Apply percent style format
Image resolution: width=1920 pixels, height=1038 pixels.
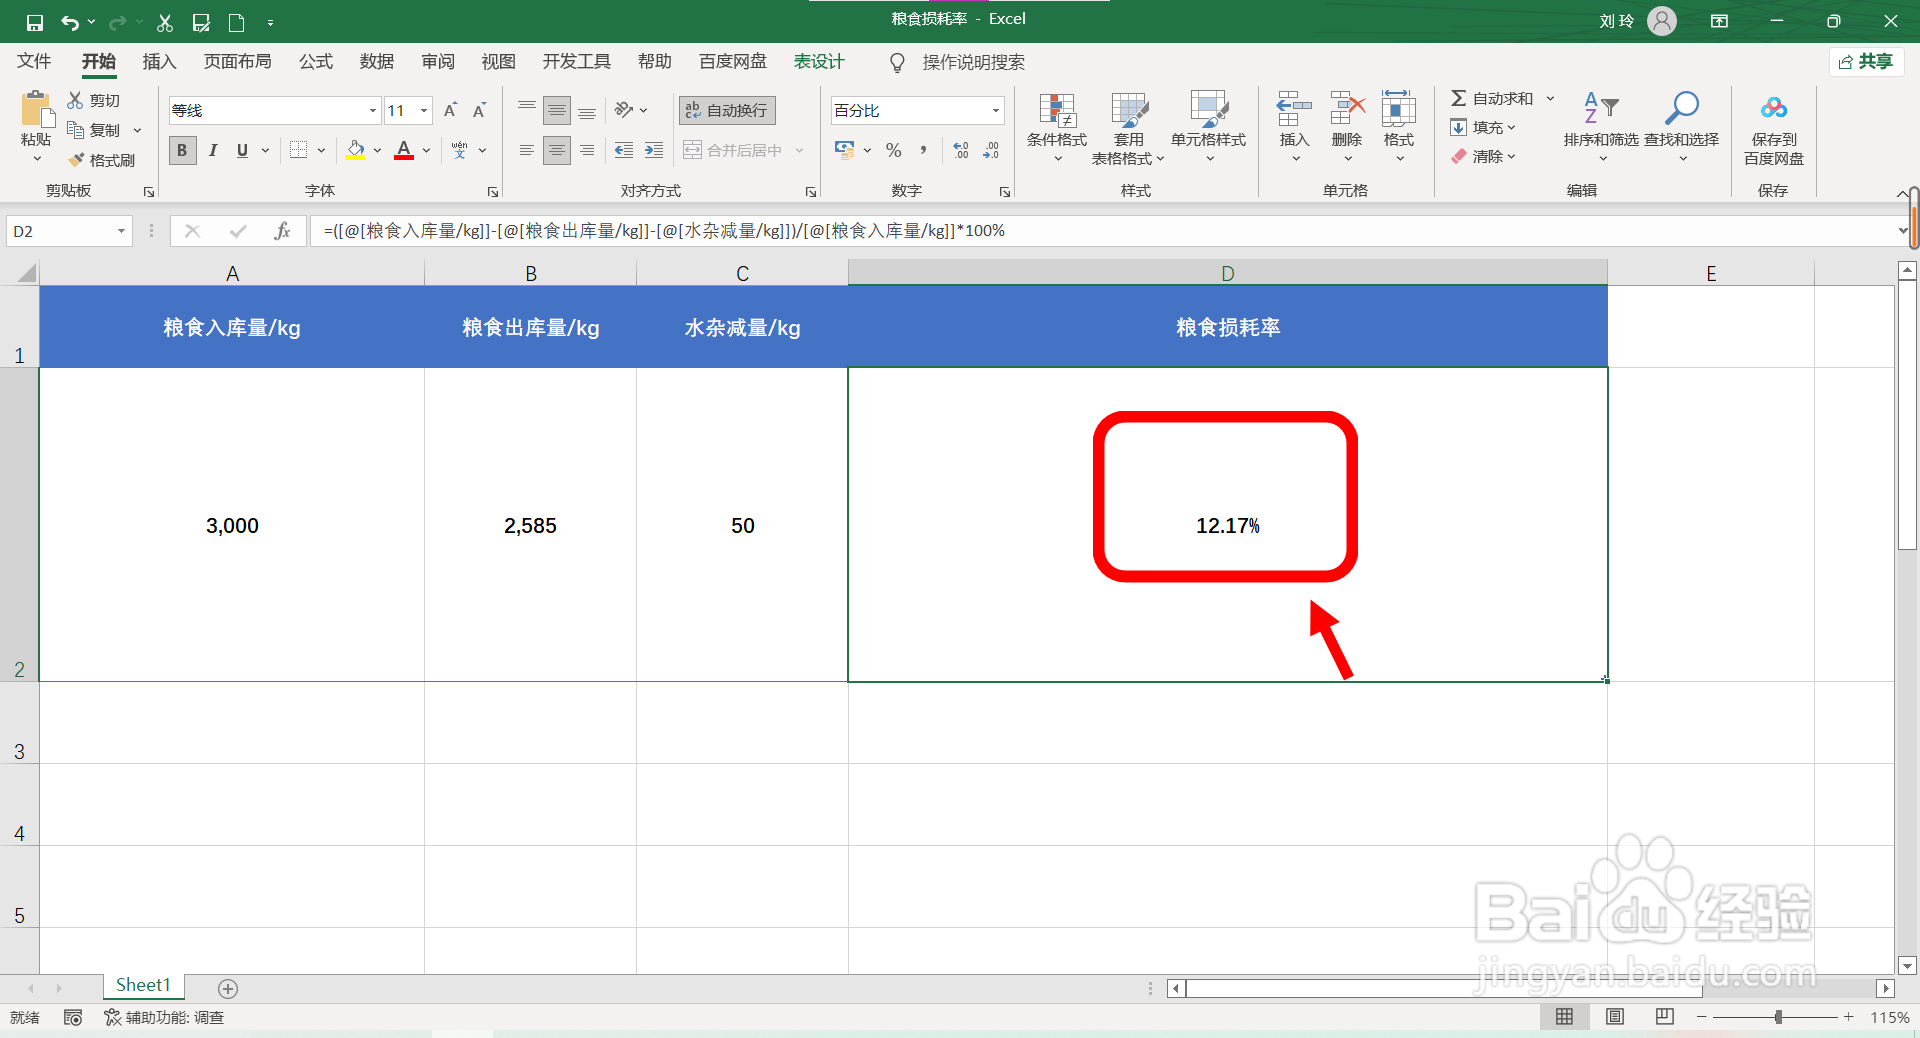click(x=894, y=150)
